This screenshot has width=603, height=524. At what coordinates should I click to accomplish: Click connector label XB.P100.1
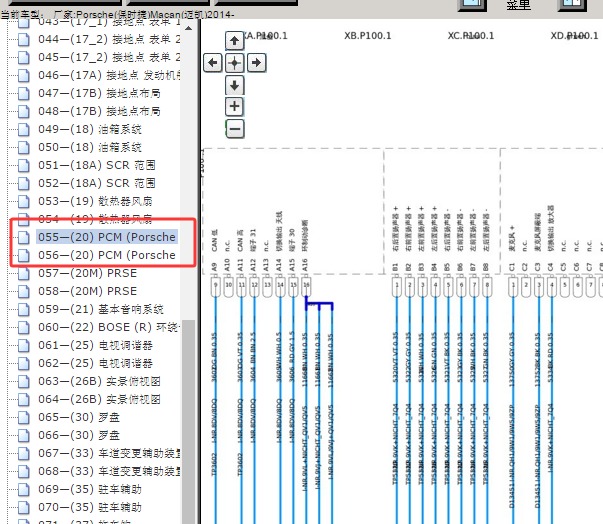coord(367,36)
